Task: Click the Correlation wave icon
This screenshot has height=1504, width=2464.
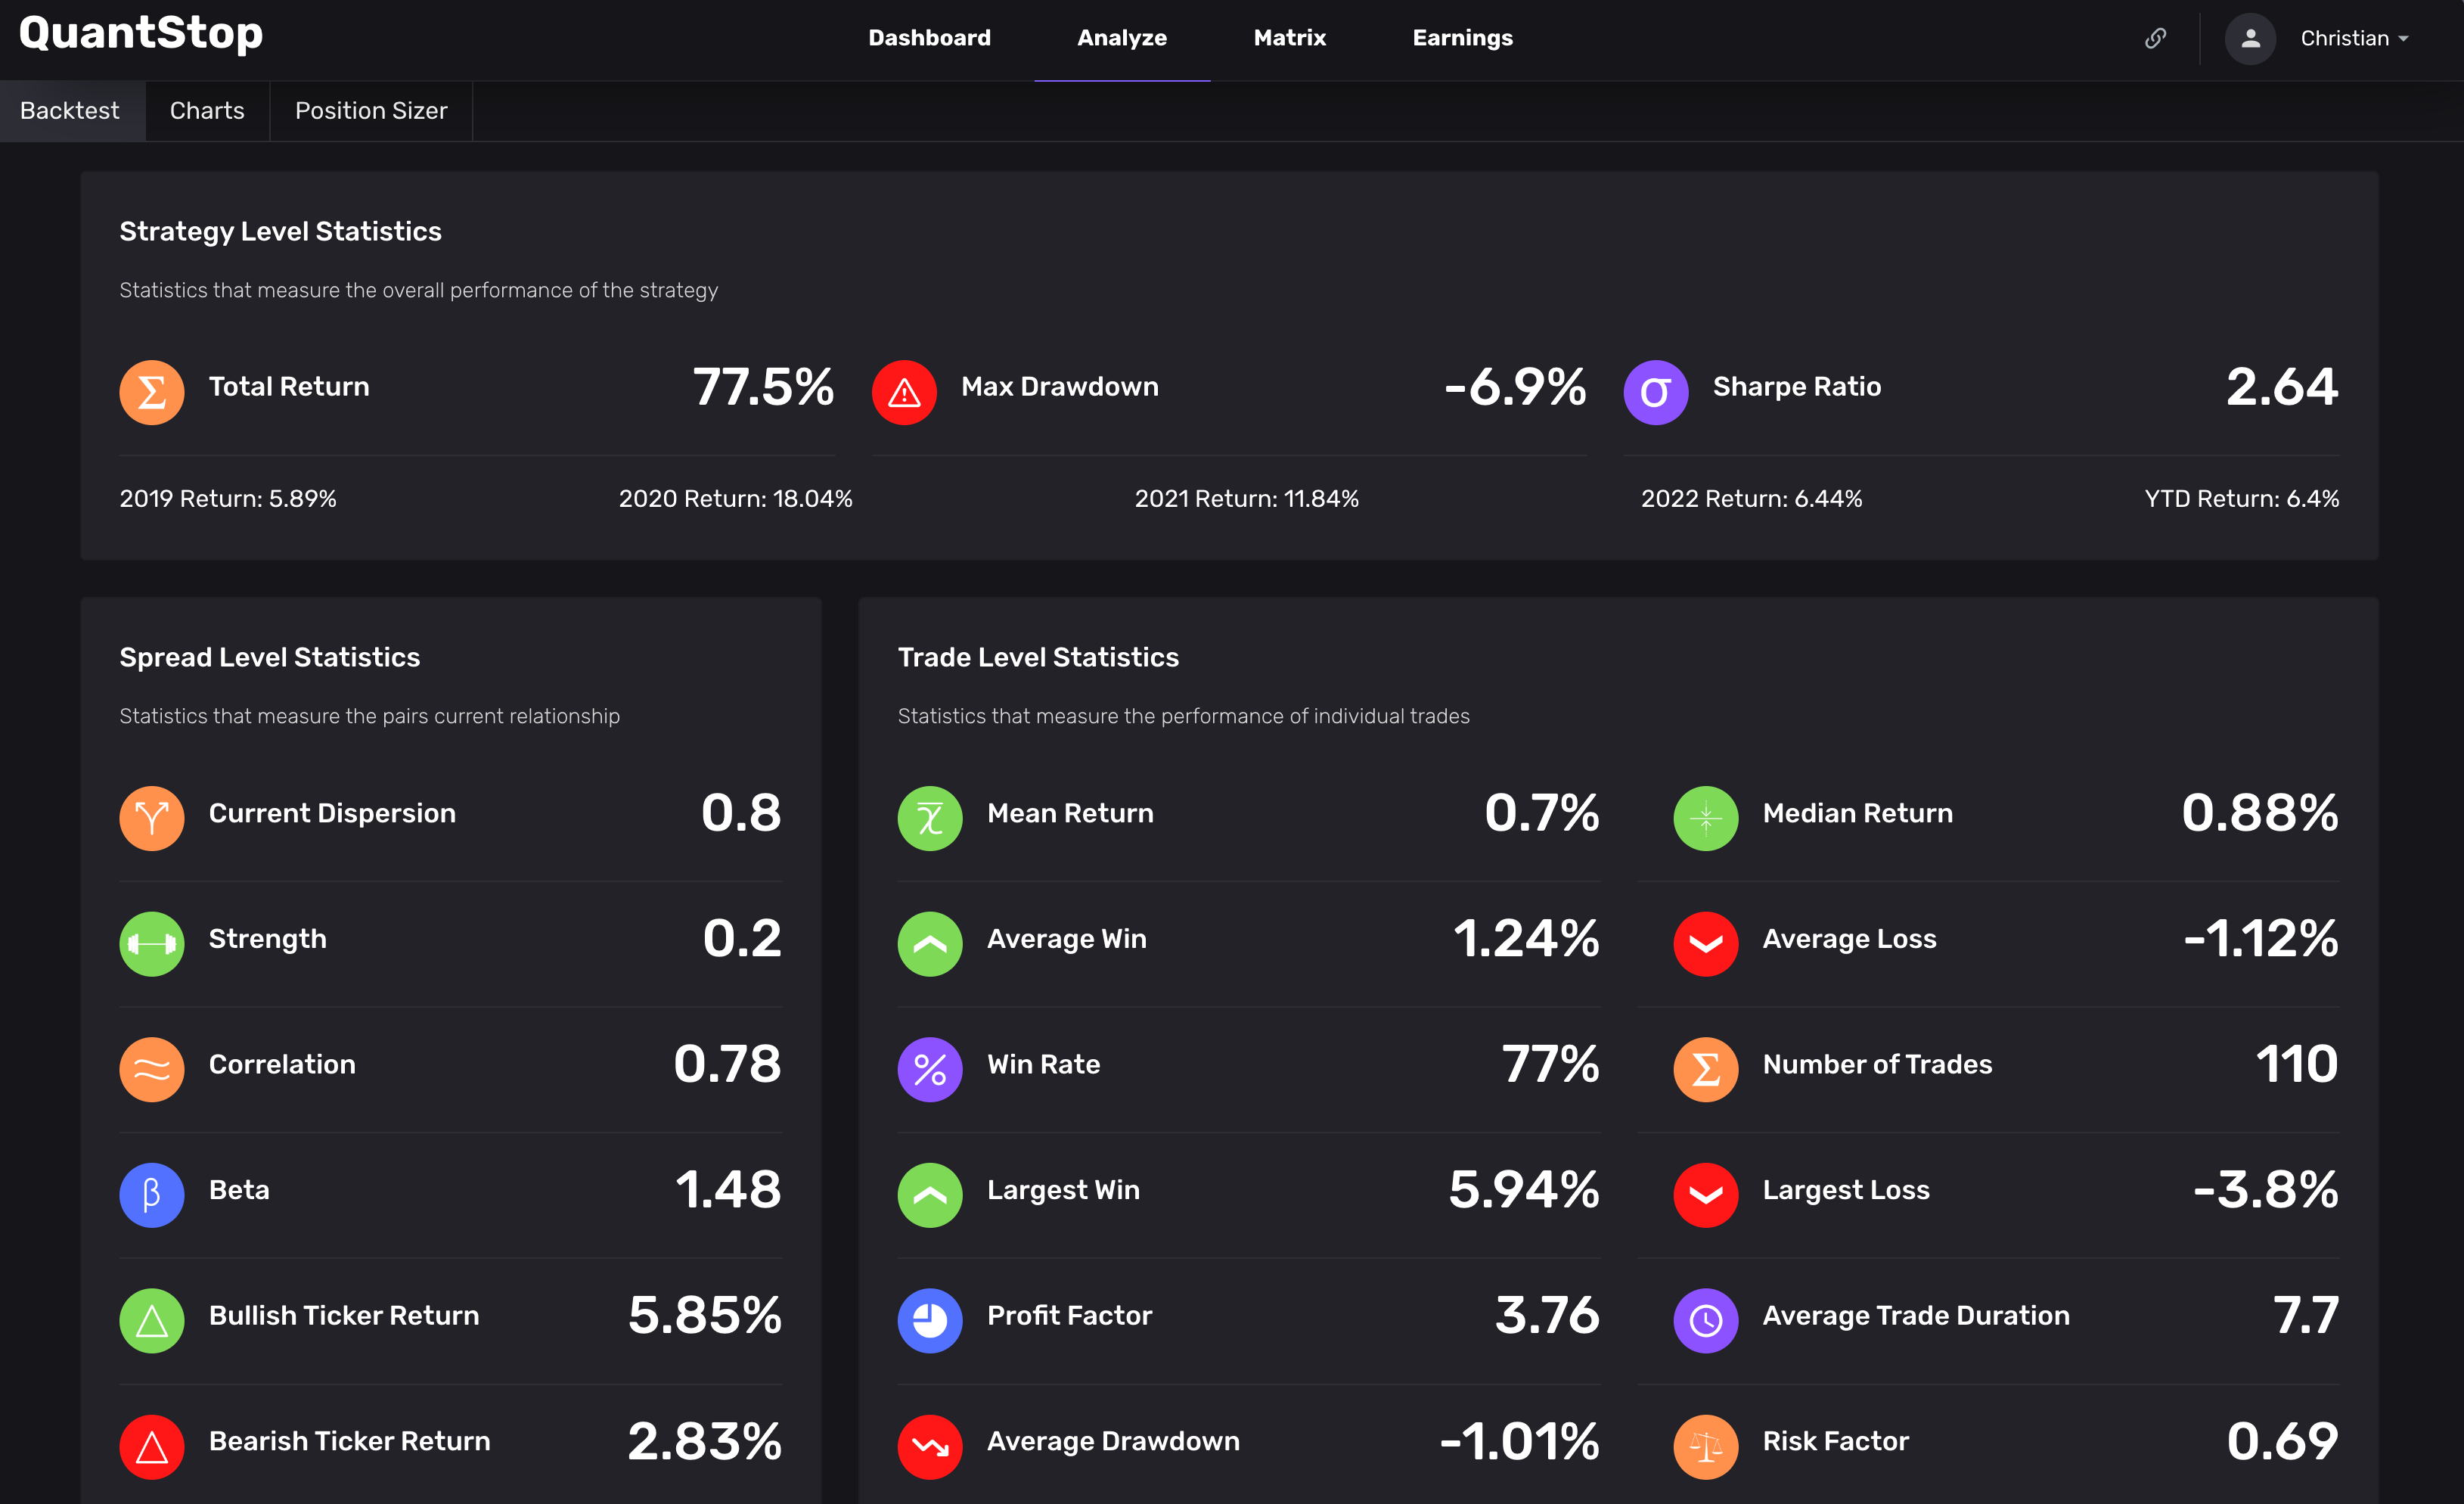Action: tap(151, 1069)
